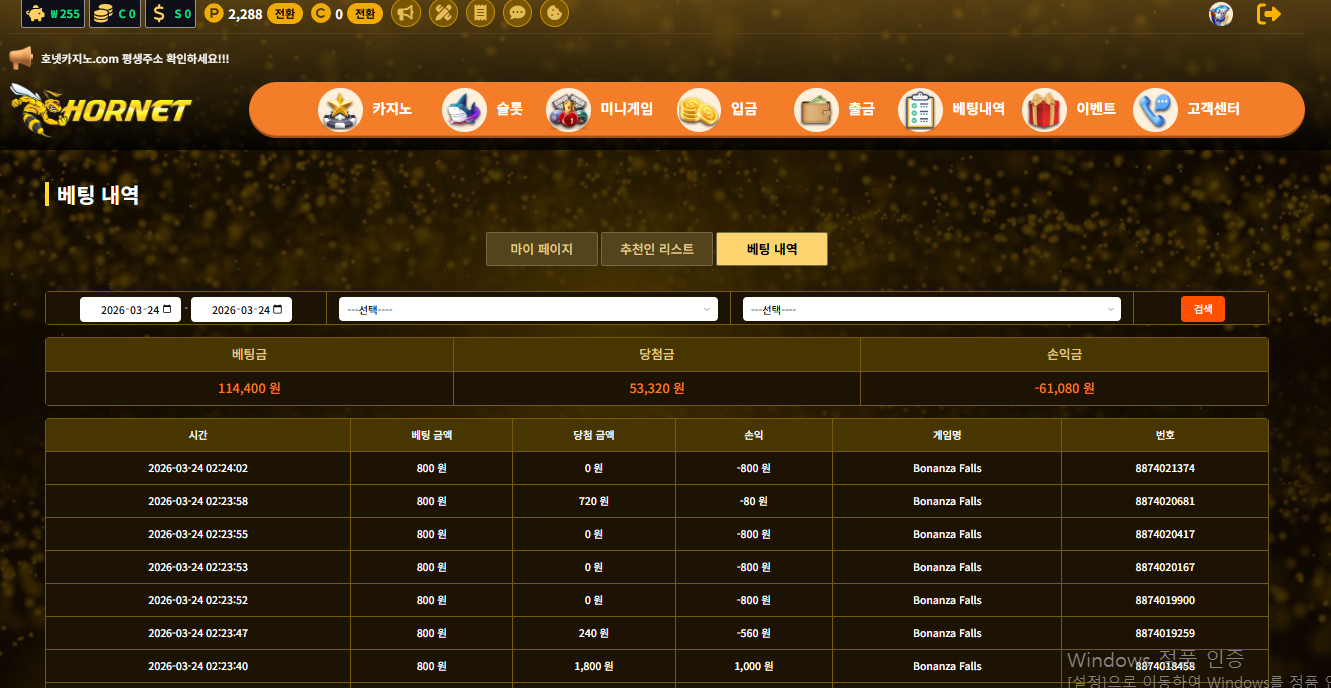Open the 카지노 menu item
This screenshot has width=1331, height=688.
(366, 109)
